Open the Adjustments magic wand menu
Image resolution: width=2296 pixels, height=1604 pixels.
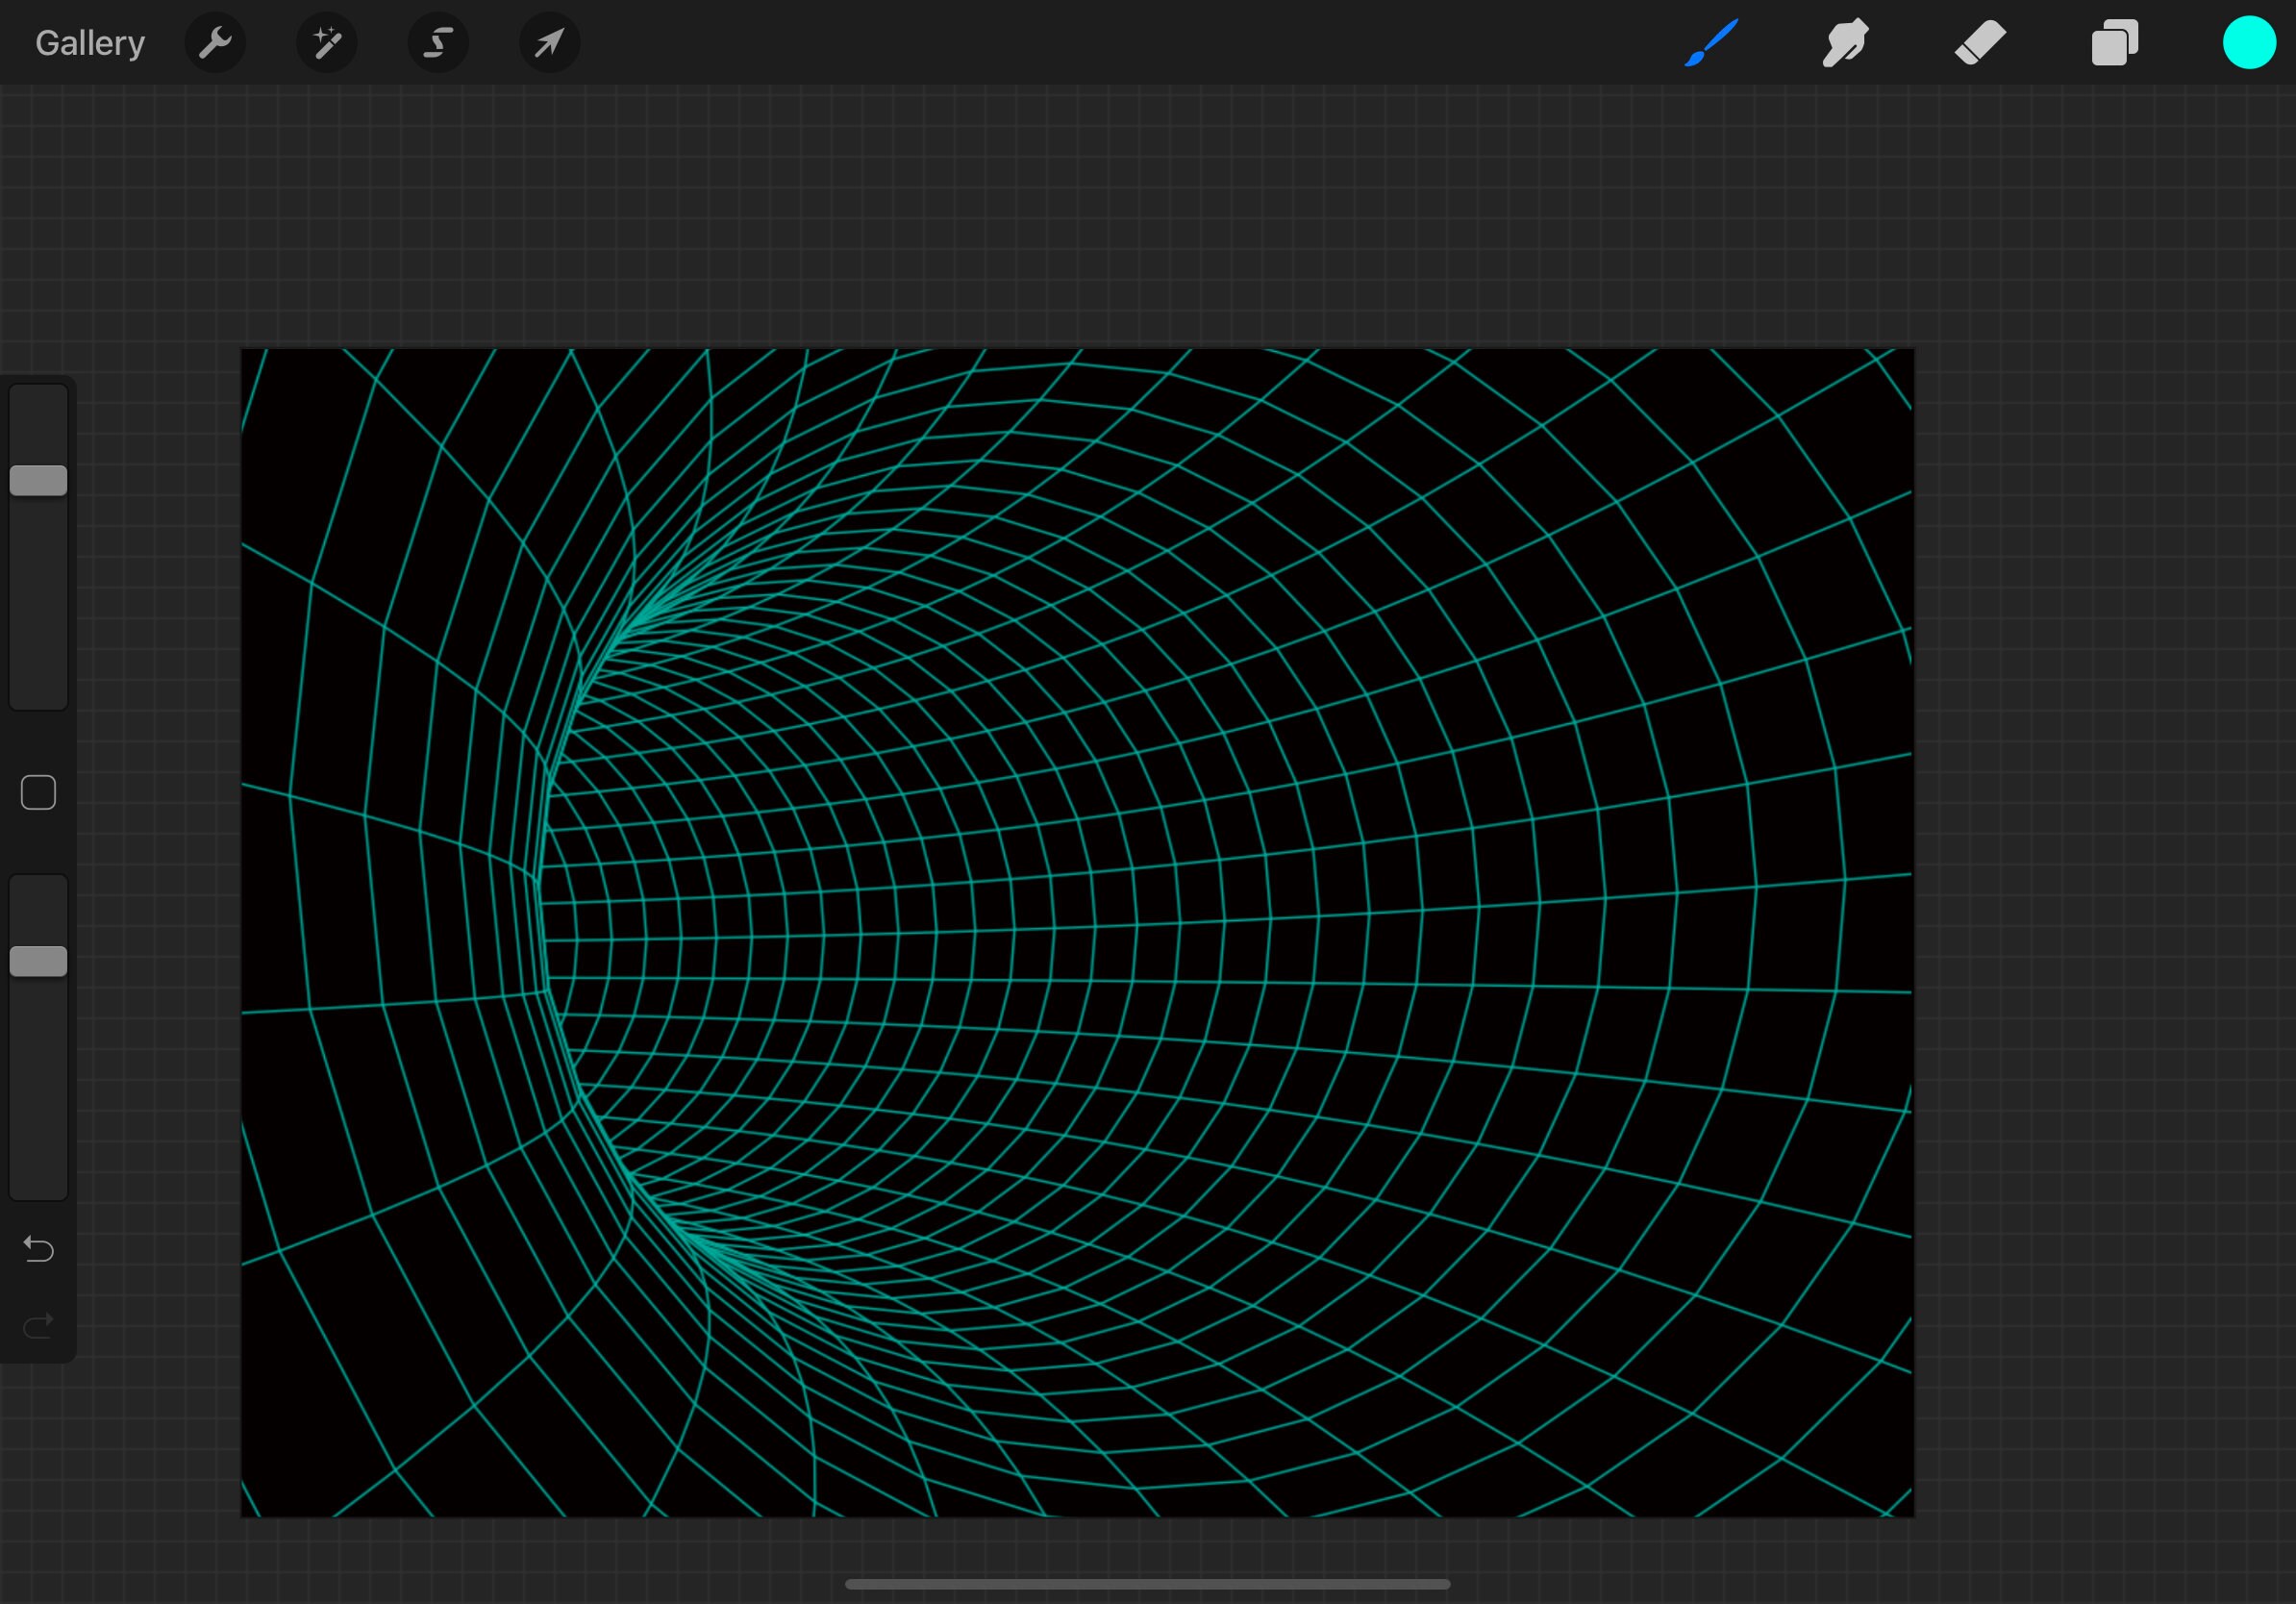[x=327, y=43]
